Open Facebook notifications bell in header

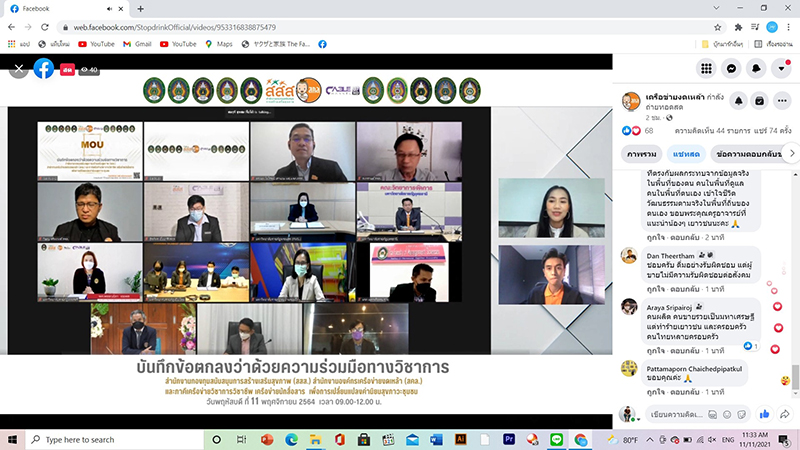pos(756,68)
